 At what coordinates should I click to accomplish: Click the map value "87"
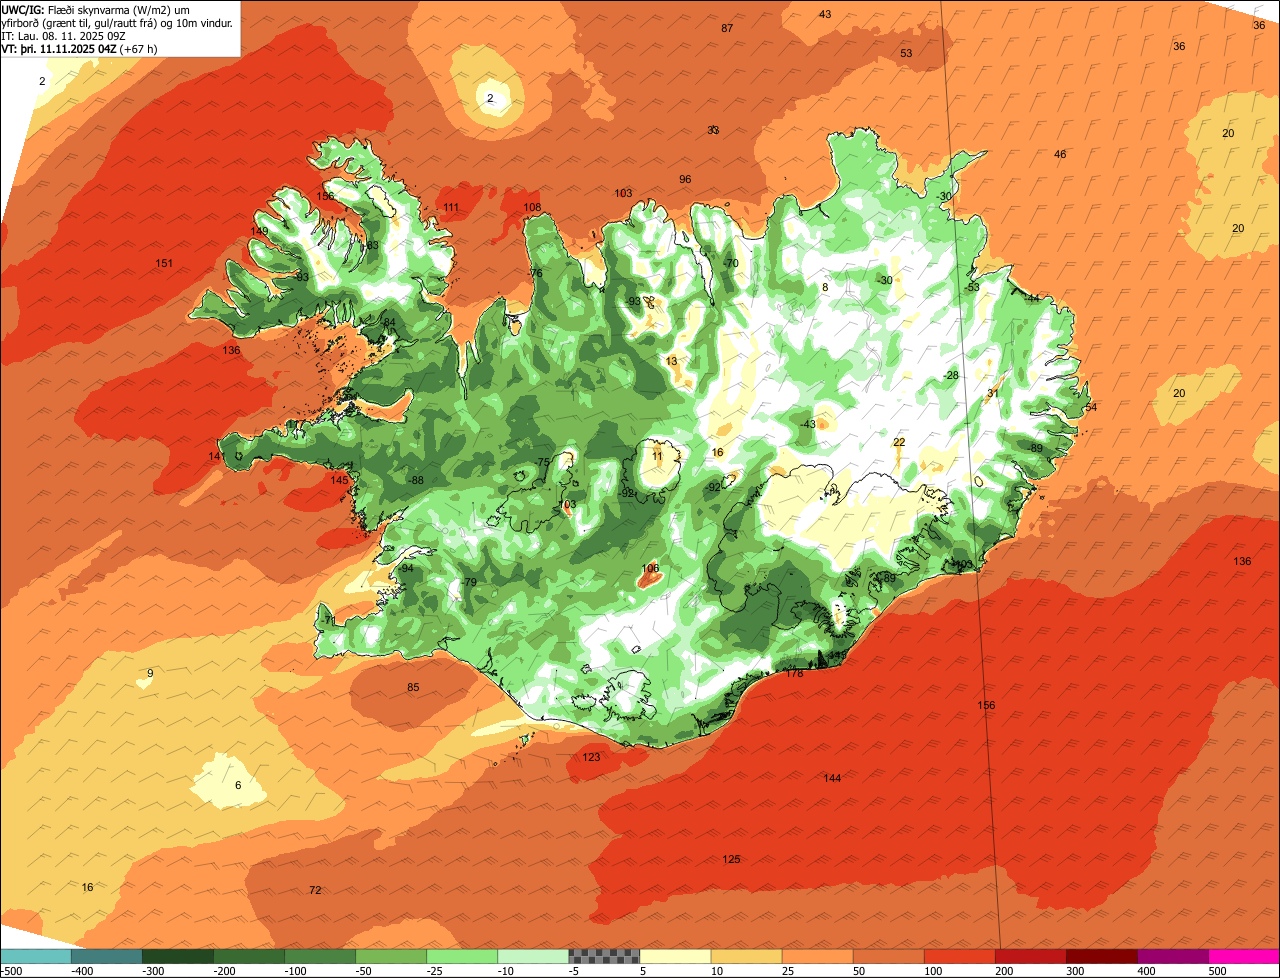tap(727, 28)
